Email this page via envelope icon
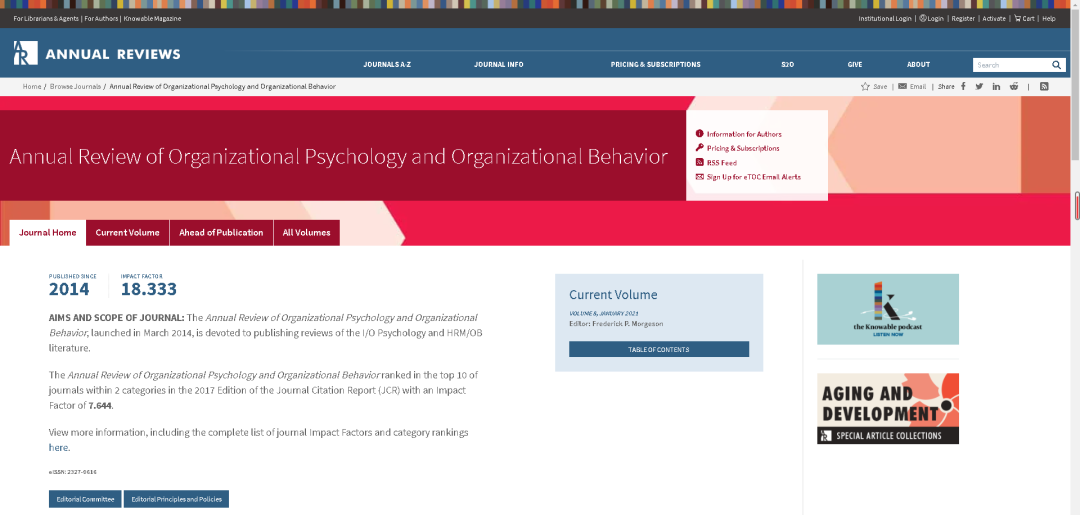This screenshot has height=515, width=1080. tap(902, 87)
